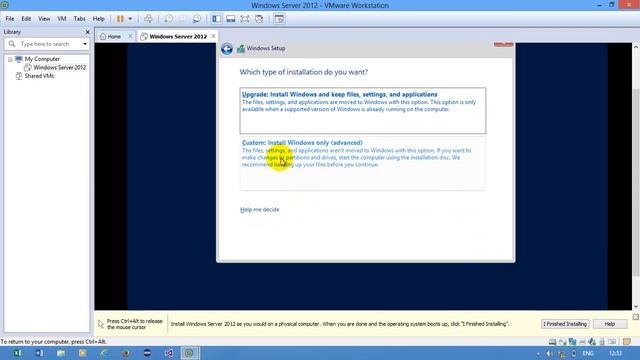Open File Explorer from the taskbar
The image size is (640, 360).
tap(61, 353)
